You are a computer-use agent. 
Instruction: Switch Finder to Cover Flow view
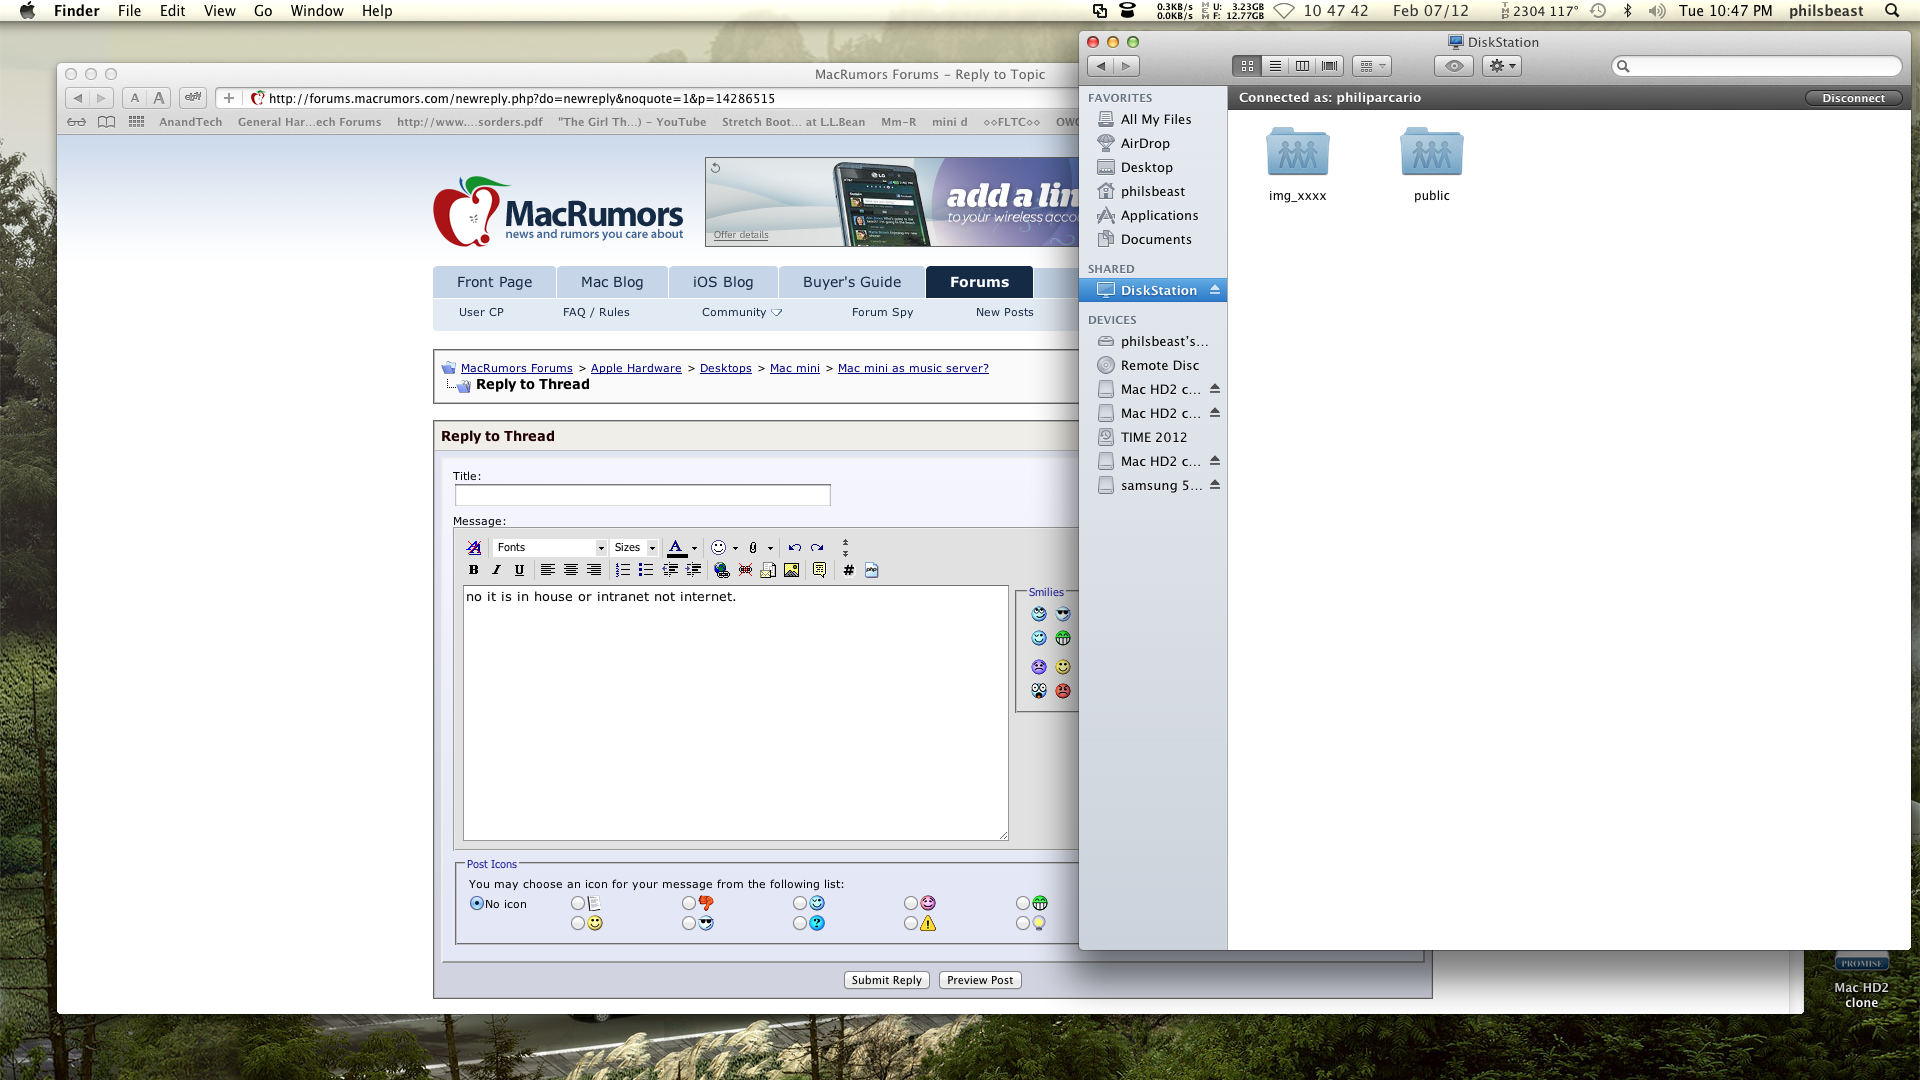tap(1330, 66)
